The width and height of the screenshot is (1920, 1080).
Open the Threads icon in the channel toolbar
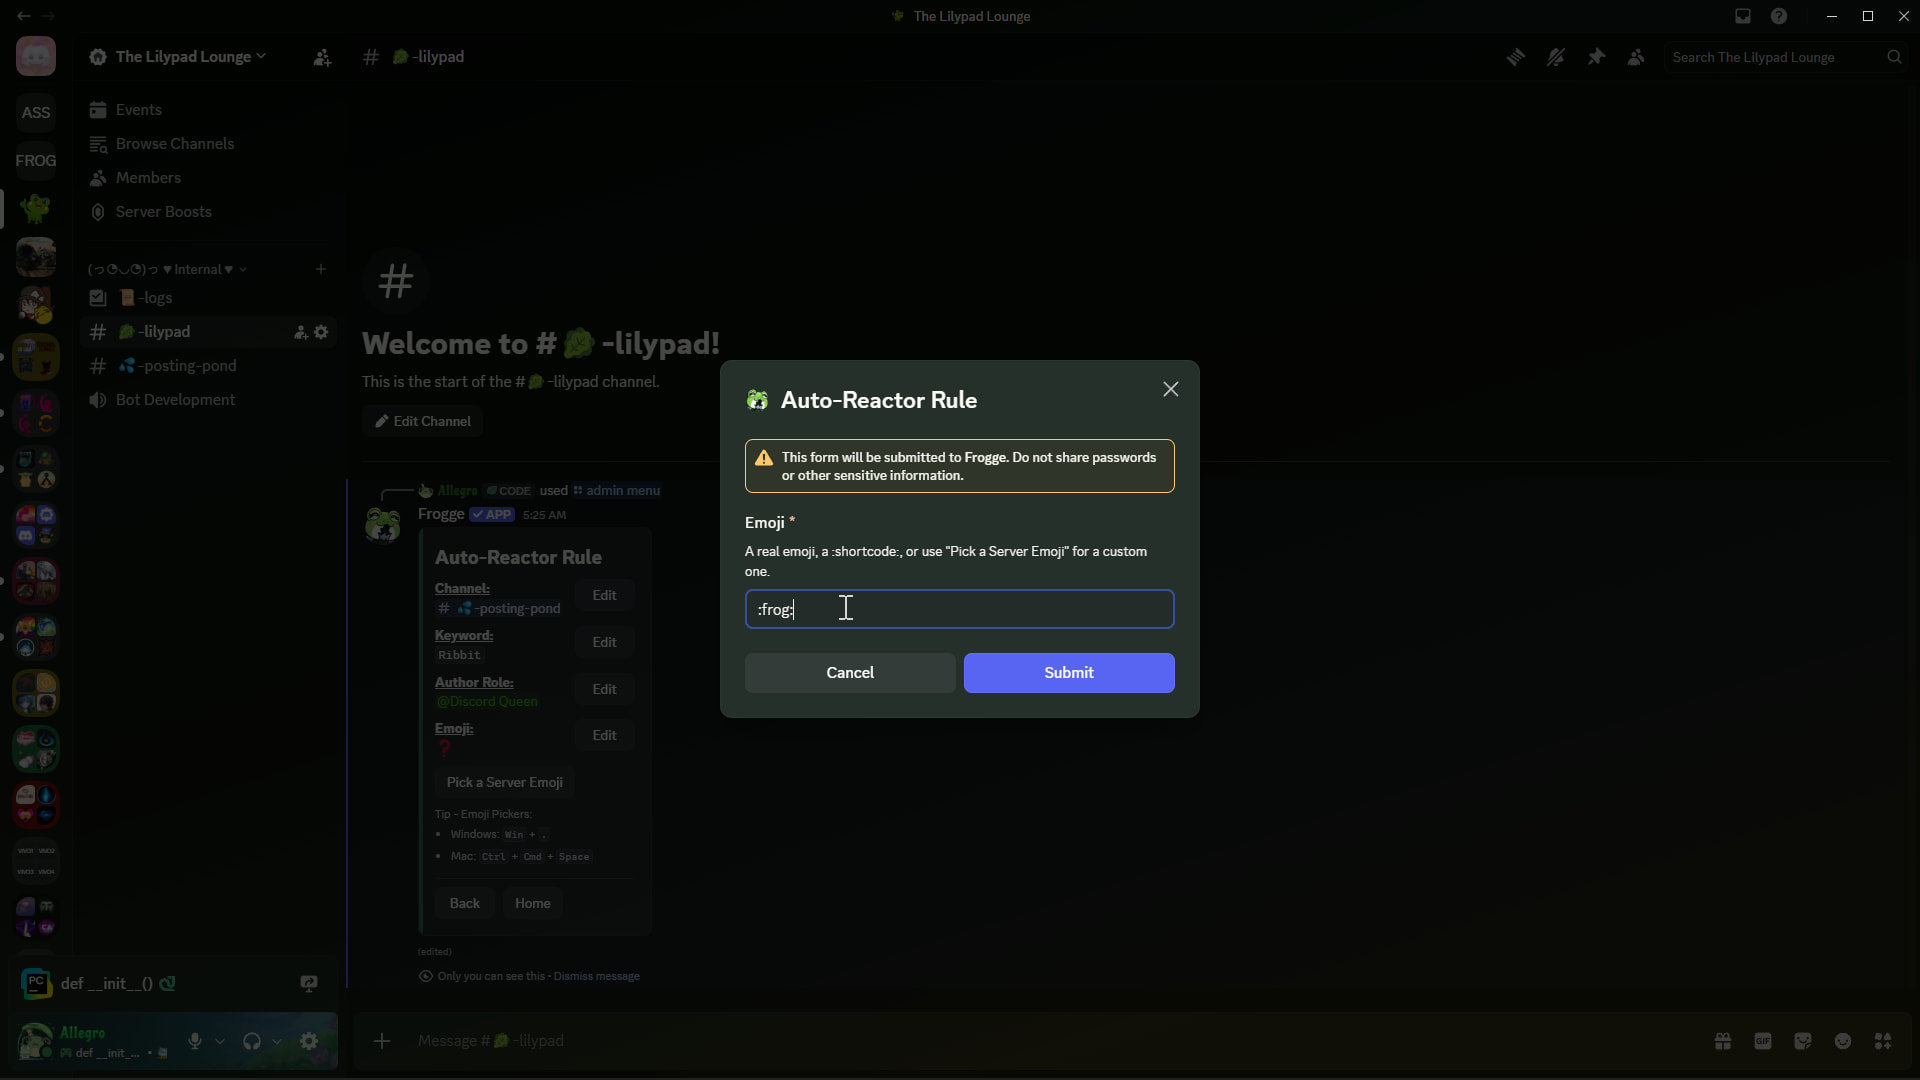click(x=1516, y=58)
